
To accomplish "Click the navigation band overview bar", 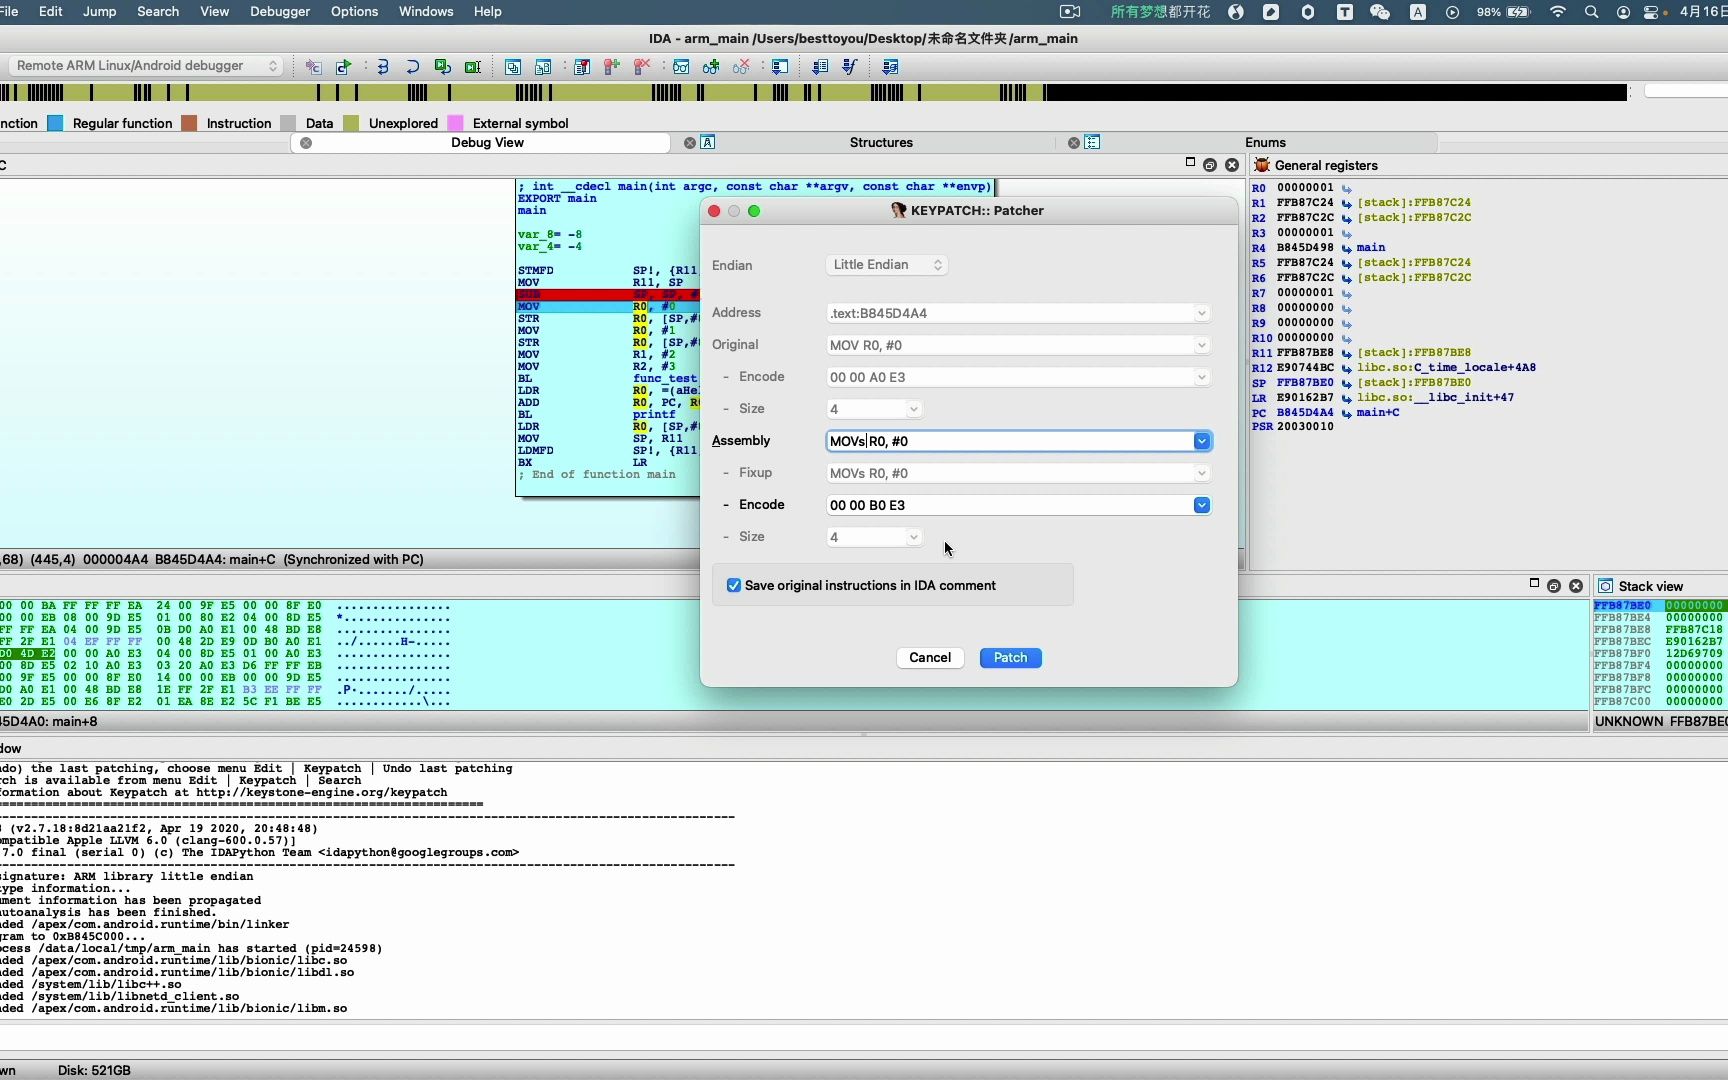I will (x=813, y=92).
